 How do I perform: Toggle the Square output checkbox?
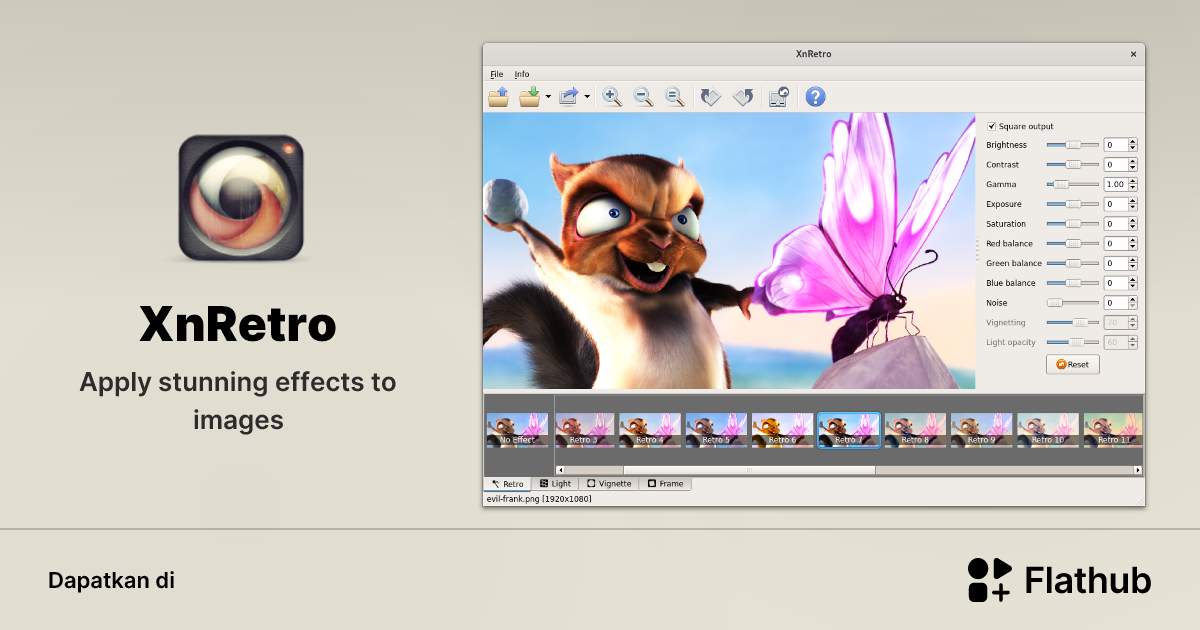tap(991, 125)
